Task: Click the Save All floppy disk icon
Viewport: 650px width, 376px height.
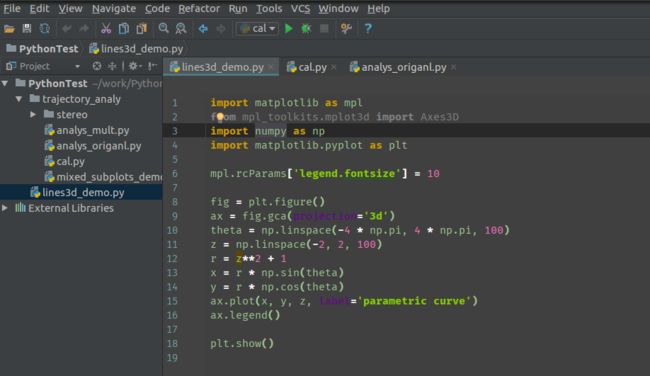Action: (x=27, y=29)
